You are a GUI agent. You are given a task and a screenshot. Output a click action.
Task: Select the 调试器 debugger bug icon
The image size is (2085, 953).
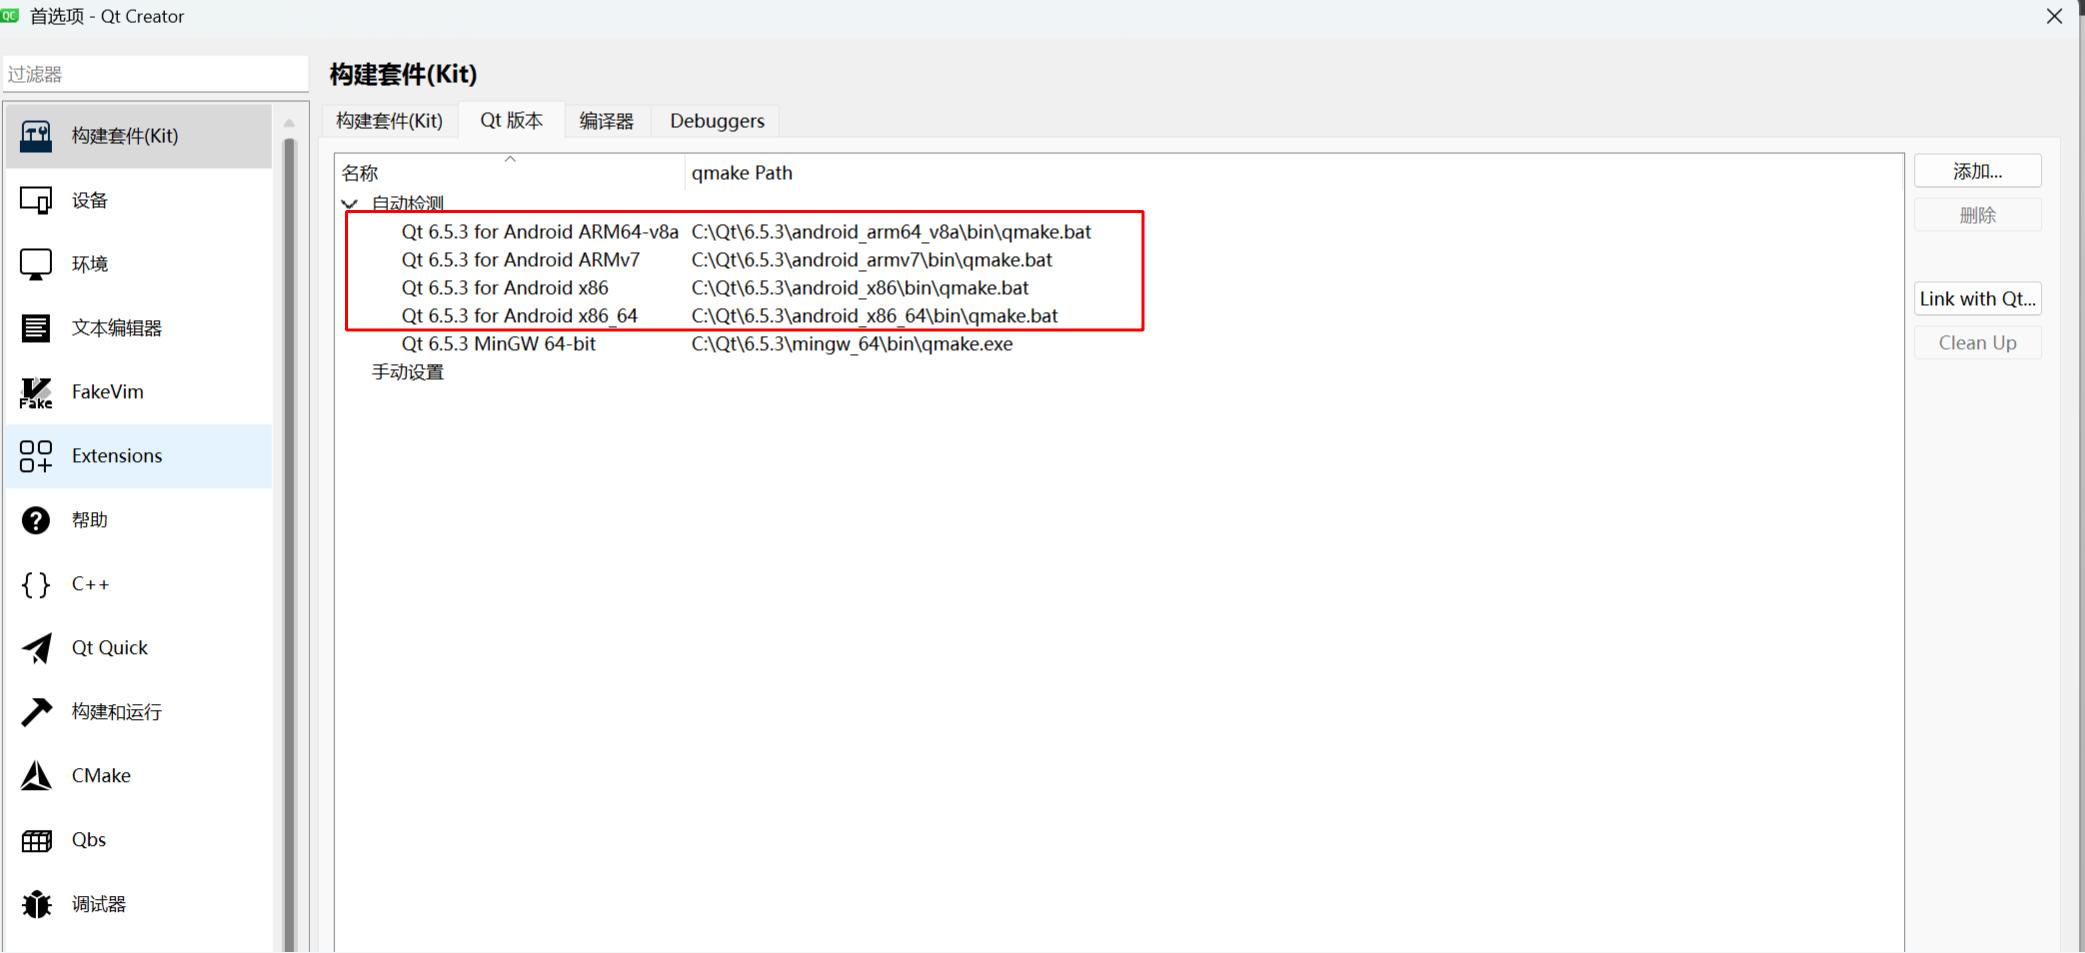pos(36,904)
